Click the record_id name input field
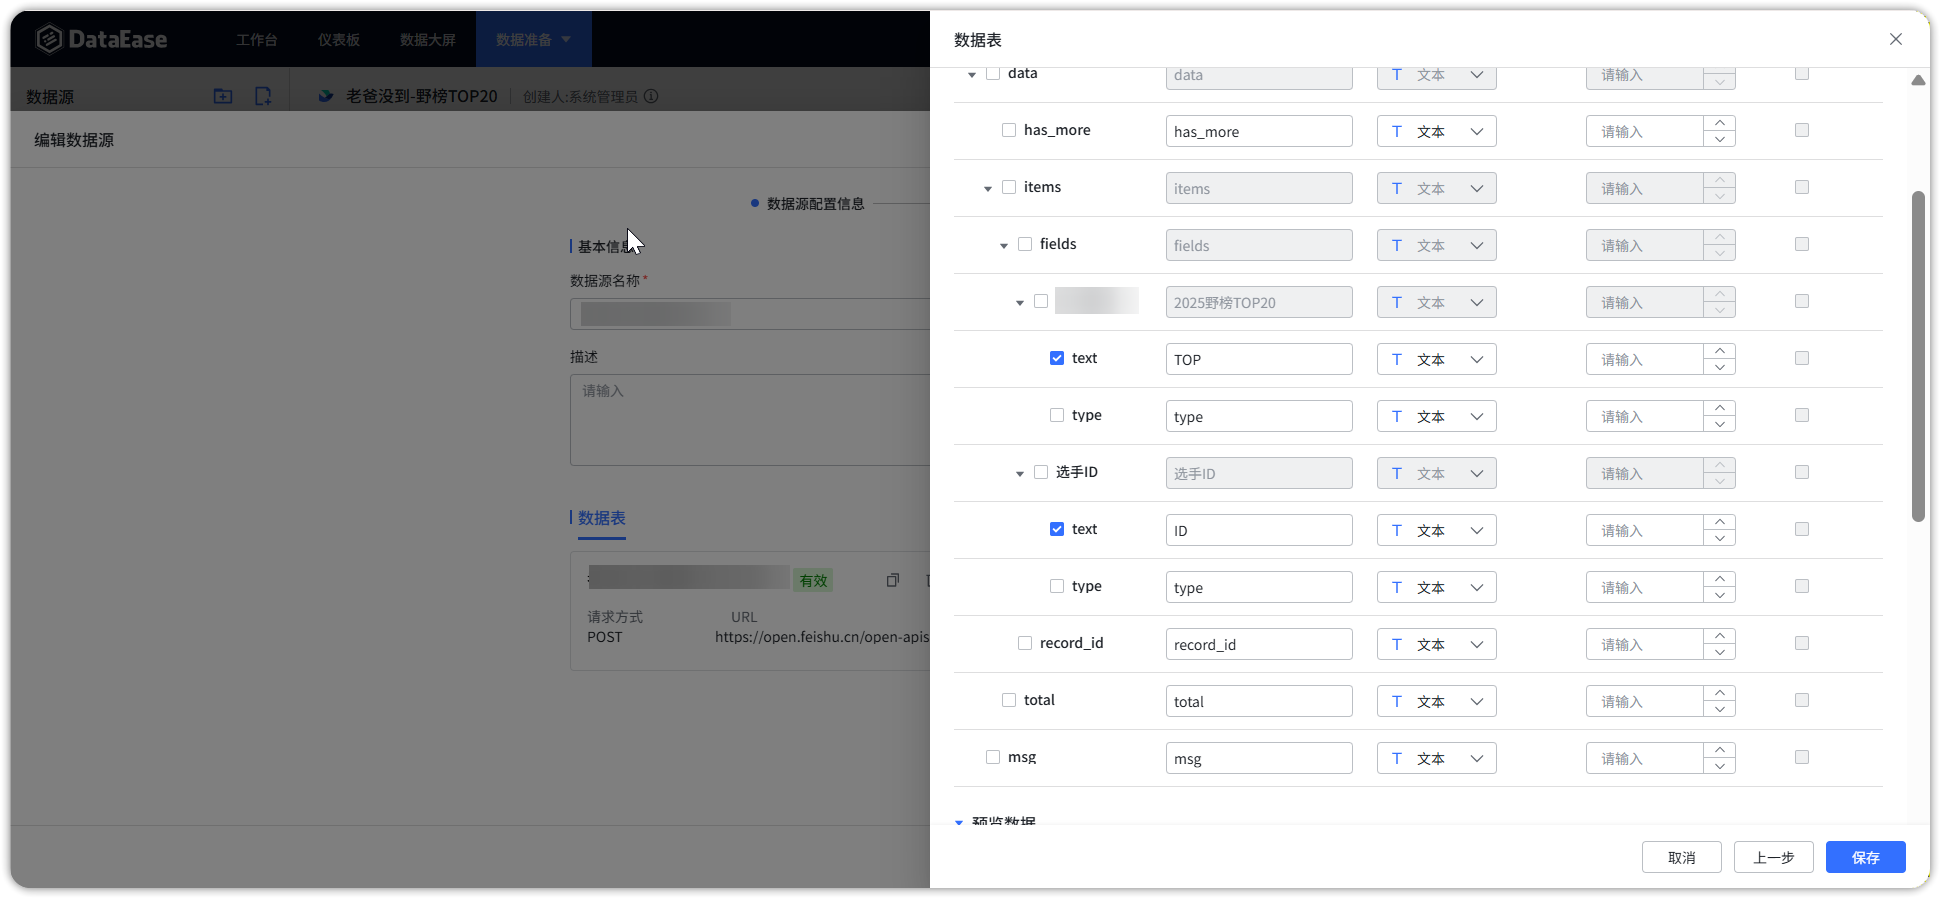The width and height of the screenshot is (1940, 898). click(x=1258, y=644)
